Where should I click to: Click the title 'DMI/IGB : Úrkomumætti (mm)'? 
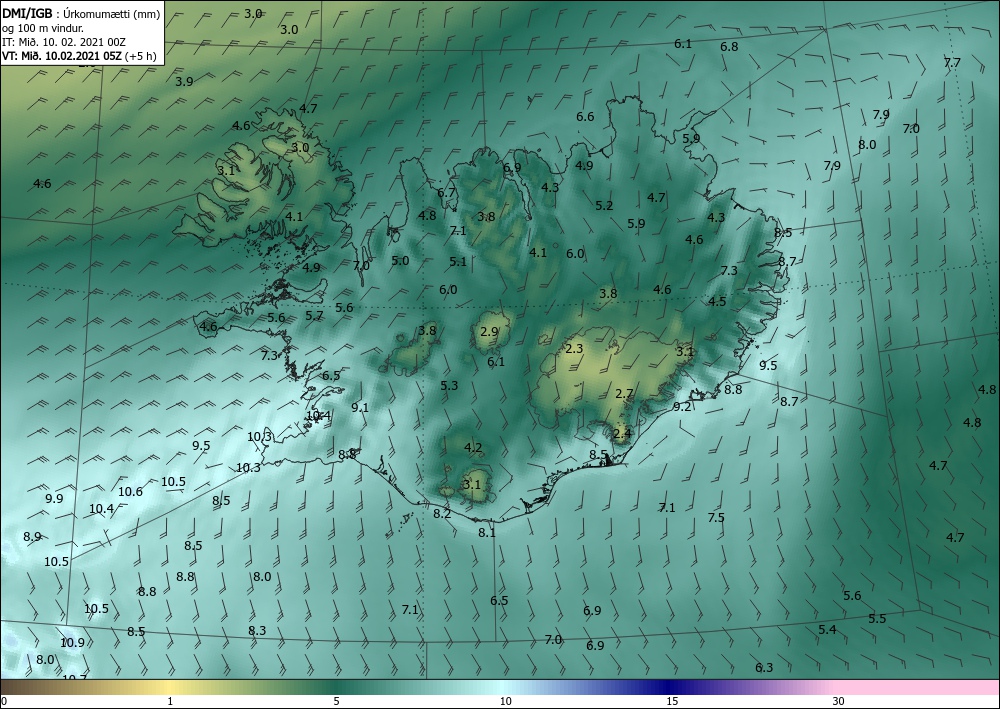click(x=81, y=15)
